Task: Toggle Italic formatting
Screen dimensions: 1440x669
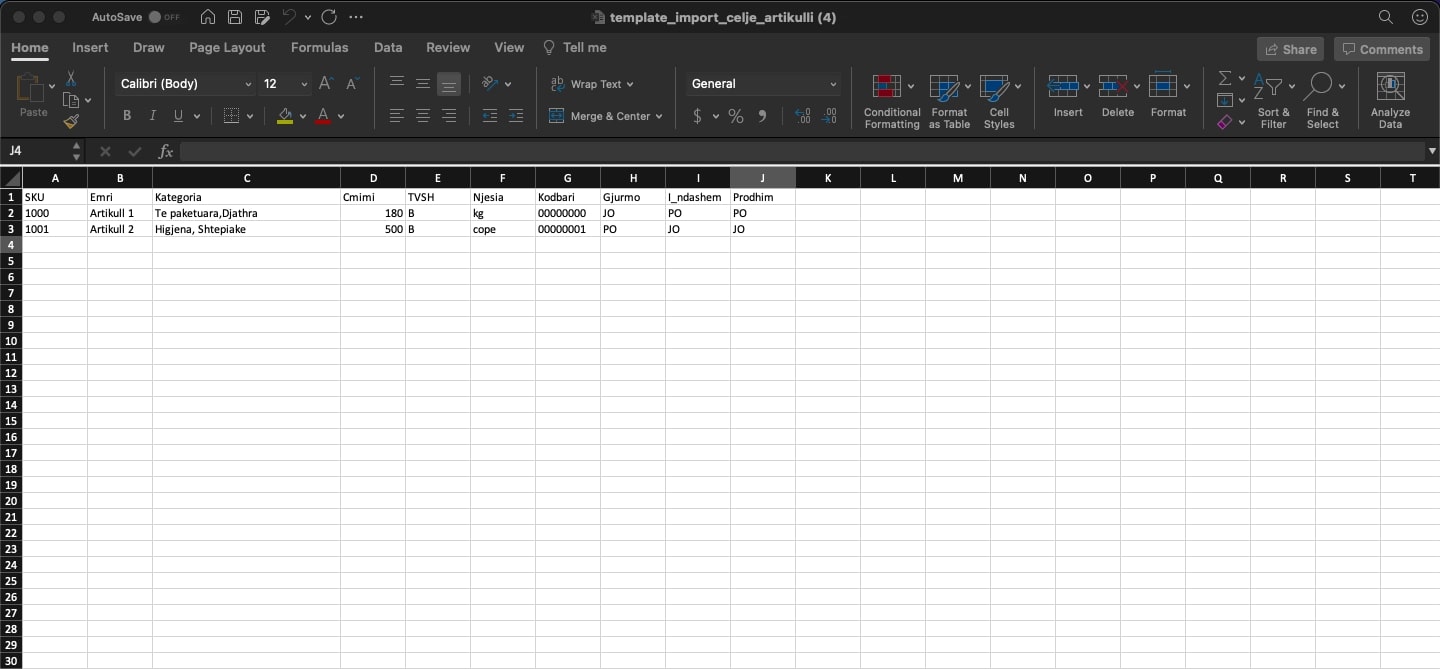Action: tap(153, 116)
